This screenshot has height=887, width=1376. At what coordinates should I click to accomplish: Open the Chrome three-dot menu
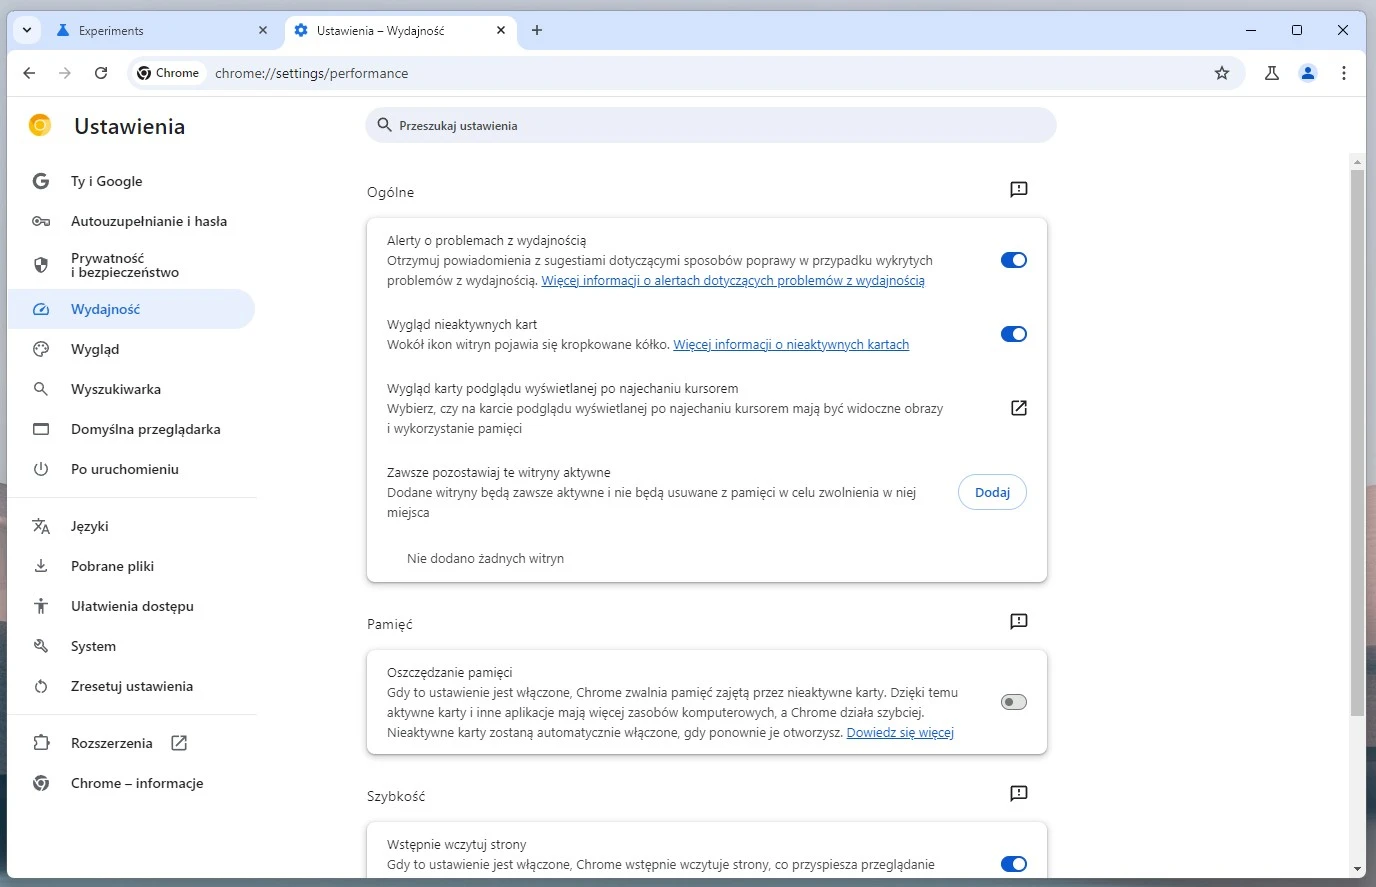click(1344, 73)
